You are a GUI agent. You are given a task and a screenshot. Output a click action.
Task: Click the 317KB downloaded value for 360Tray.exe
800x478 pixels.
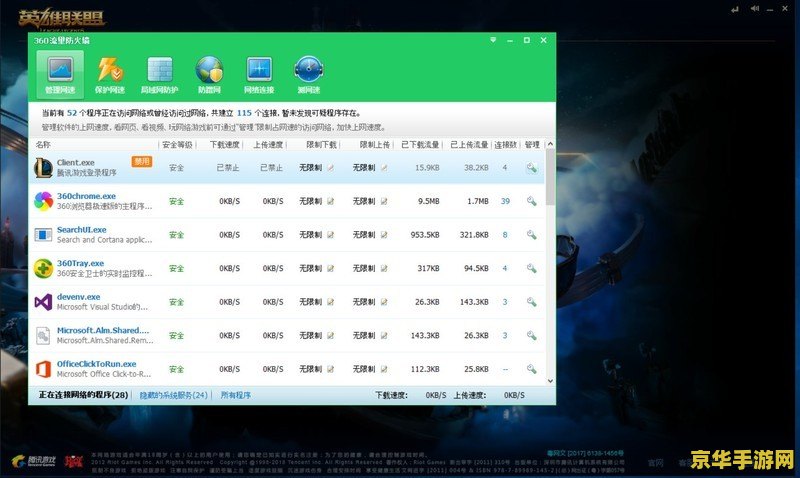coord(428,268)
